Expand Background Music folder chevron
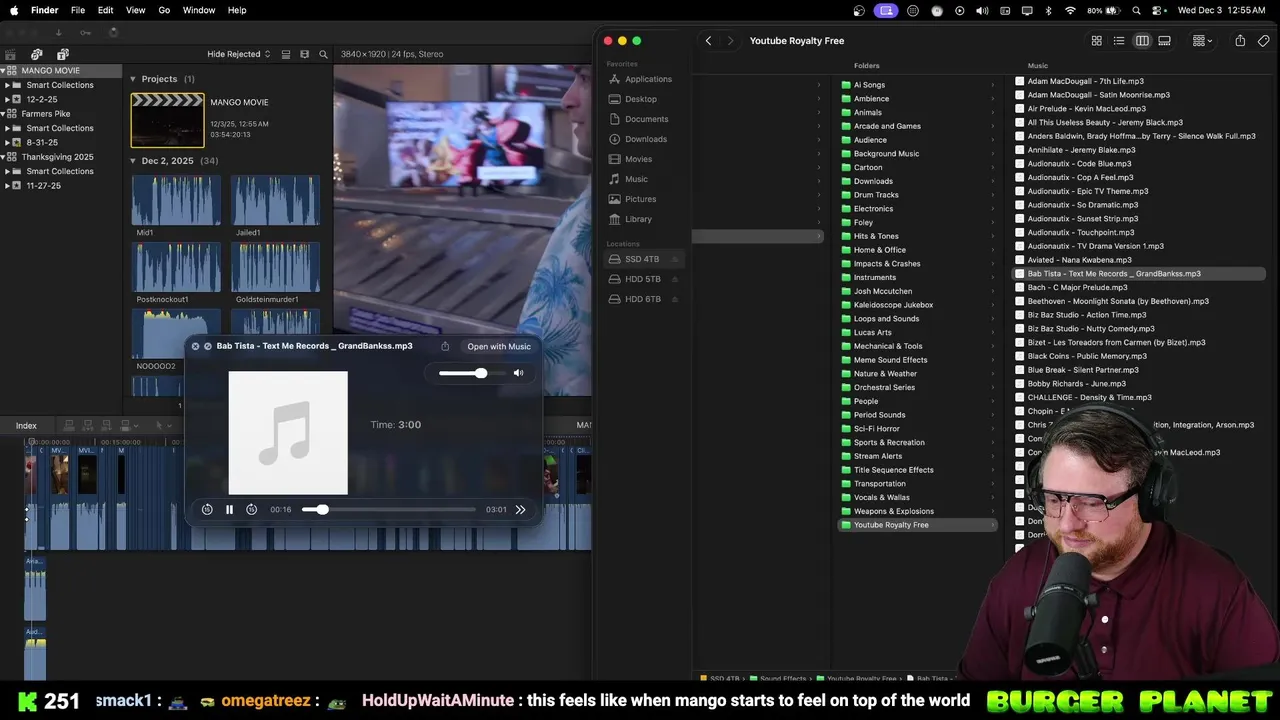This screenshot has width=1280, height=720. pyautogui.click(x=993, y=154)
